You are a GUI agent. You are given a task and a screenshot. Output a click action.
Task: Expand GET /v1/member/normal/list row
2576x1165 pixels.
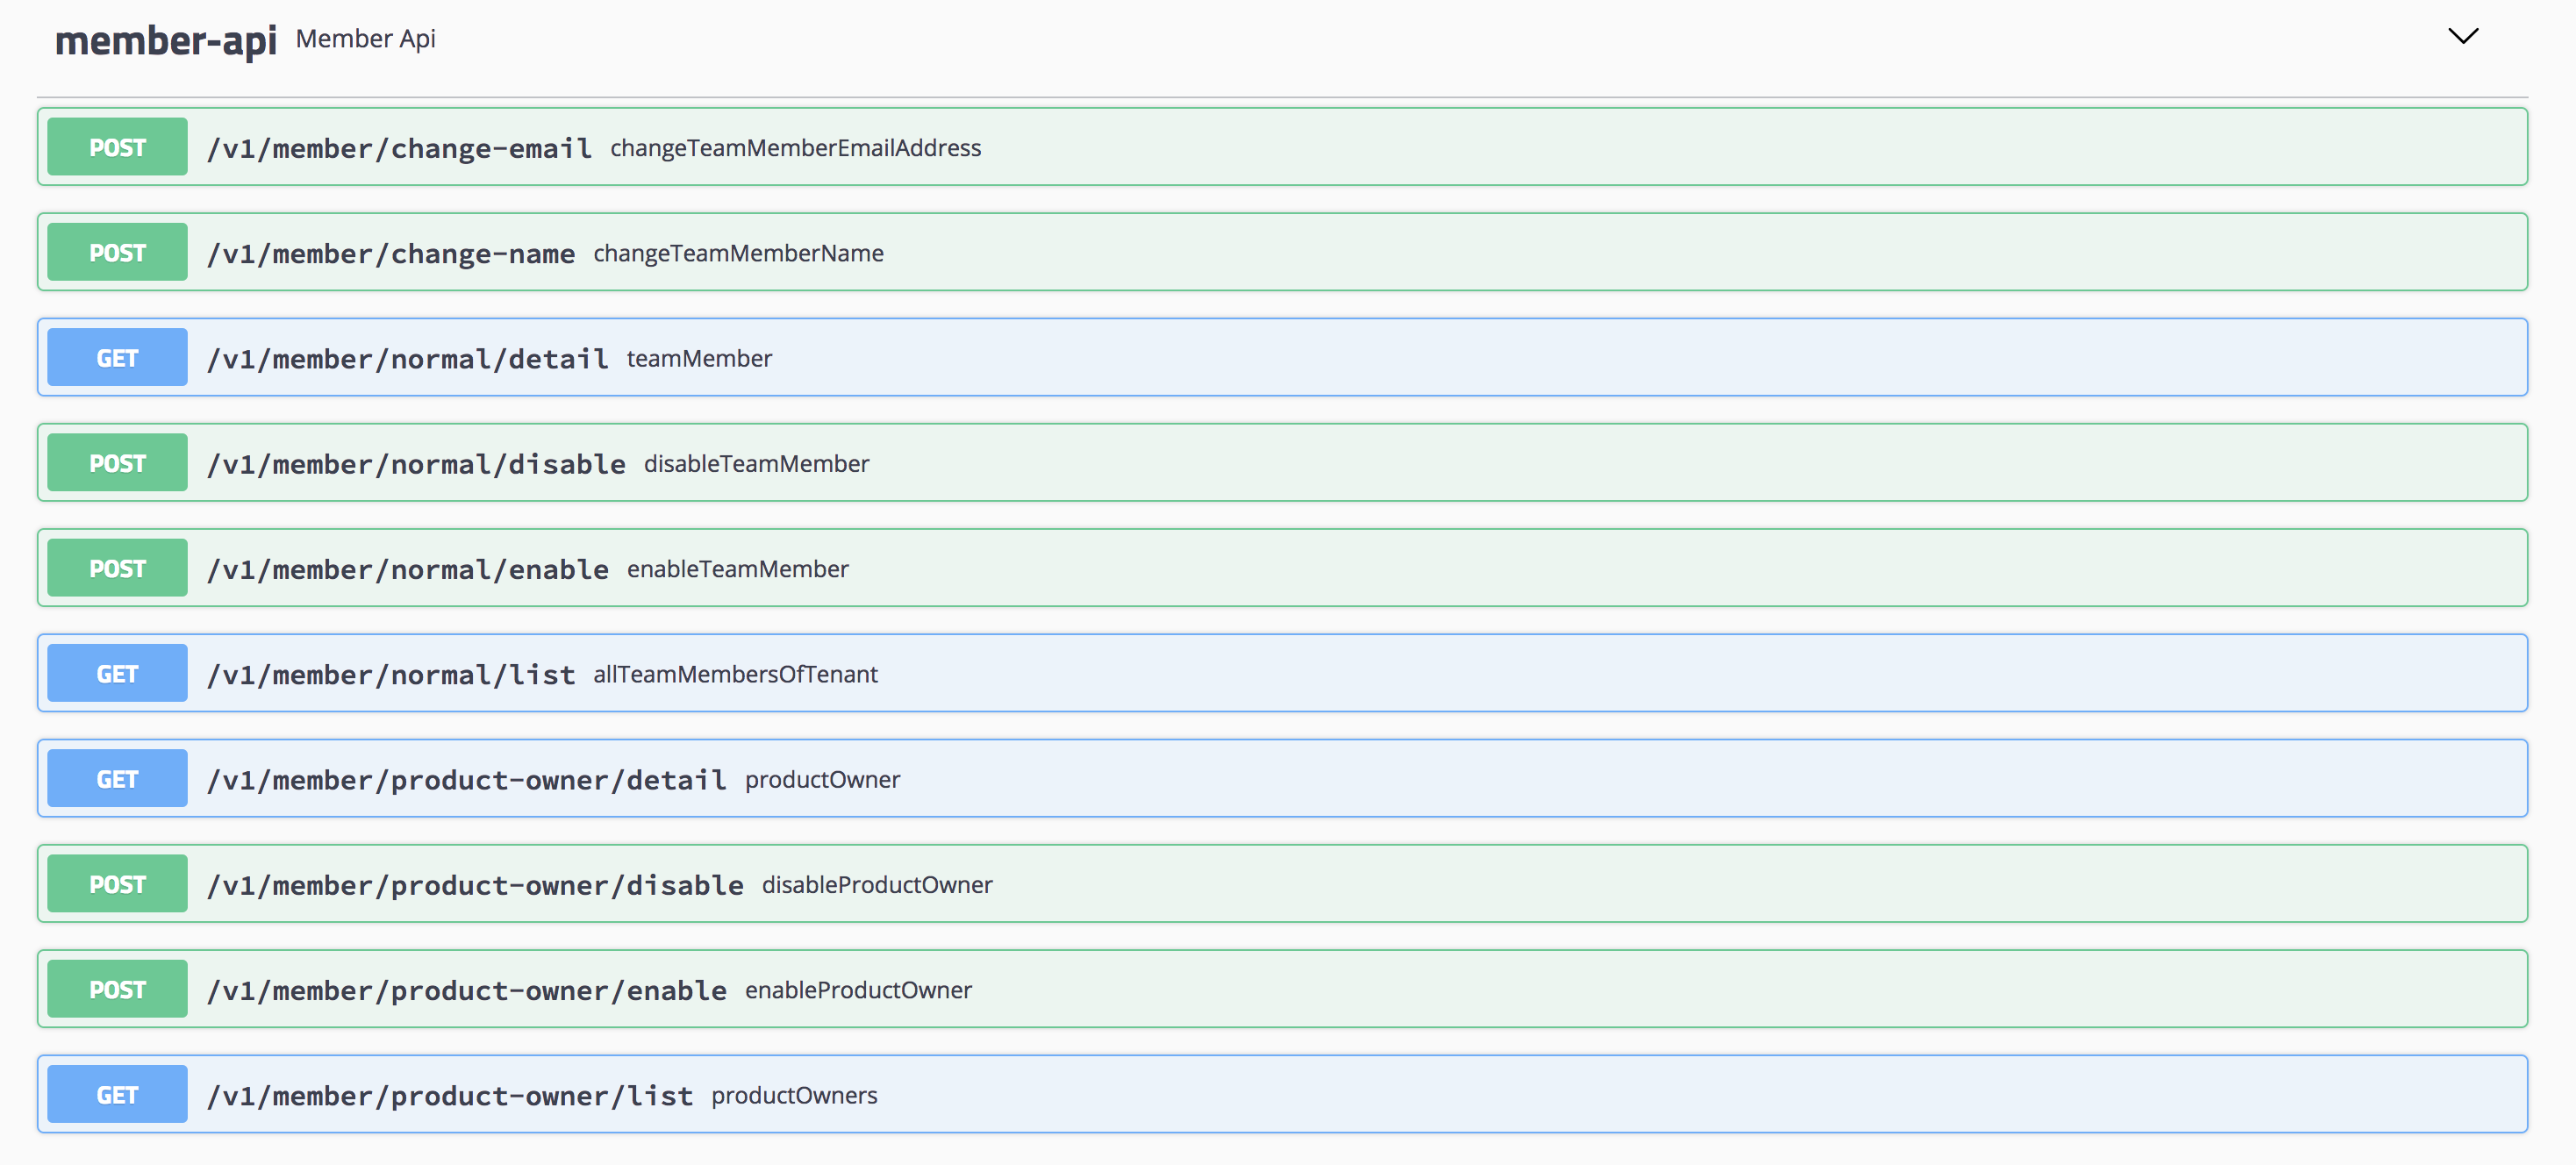pyautogui.click(x=390, y=675)
